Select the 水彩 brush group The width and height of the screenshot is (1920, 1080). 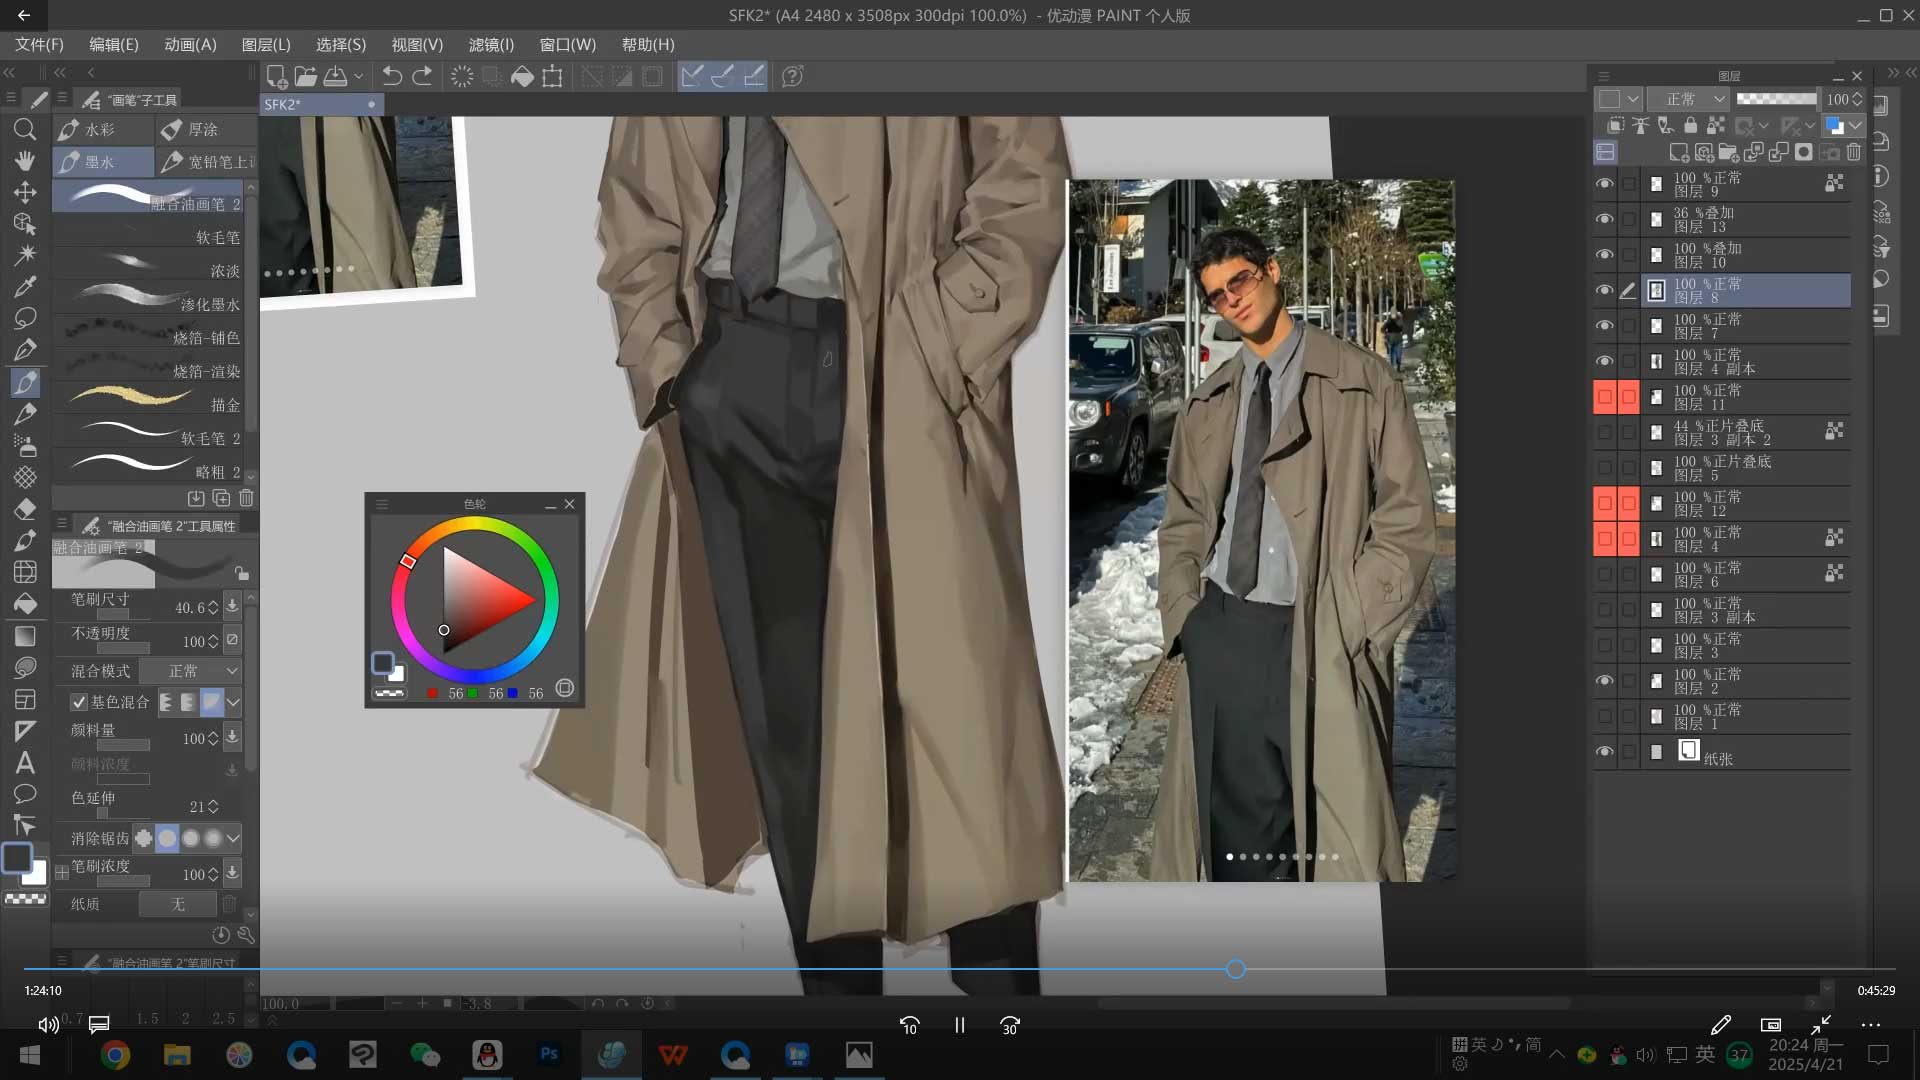pos(101,130)
